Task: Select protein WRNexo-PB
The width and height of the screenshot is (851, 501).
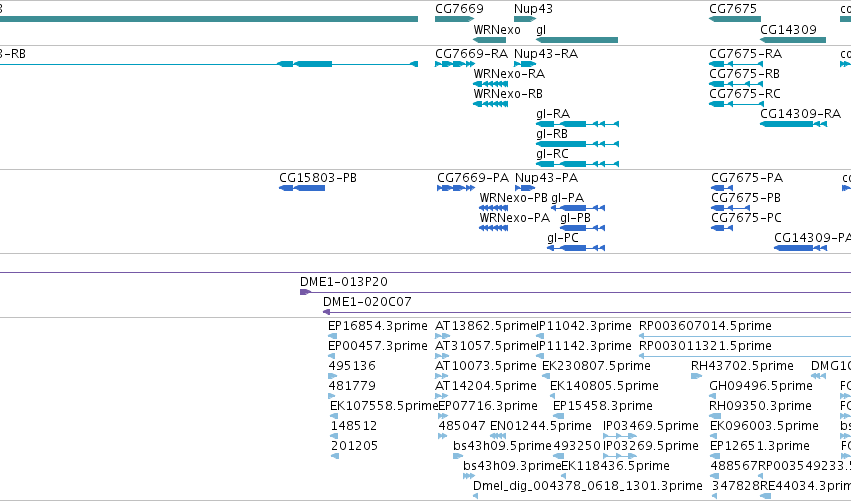Action: point(513,198)
